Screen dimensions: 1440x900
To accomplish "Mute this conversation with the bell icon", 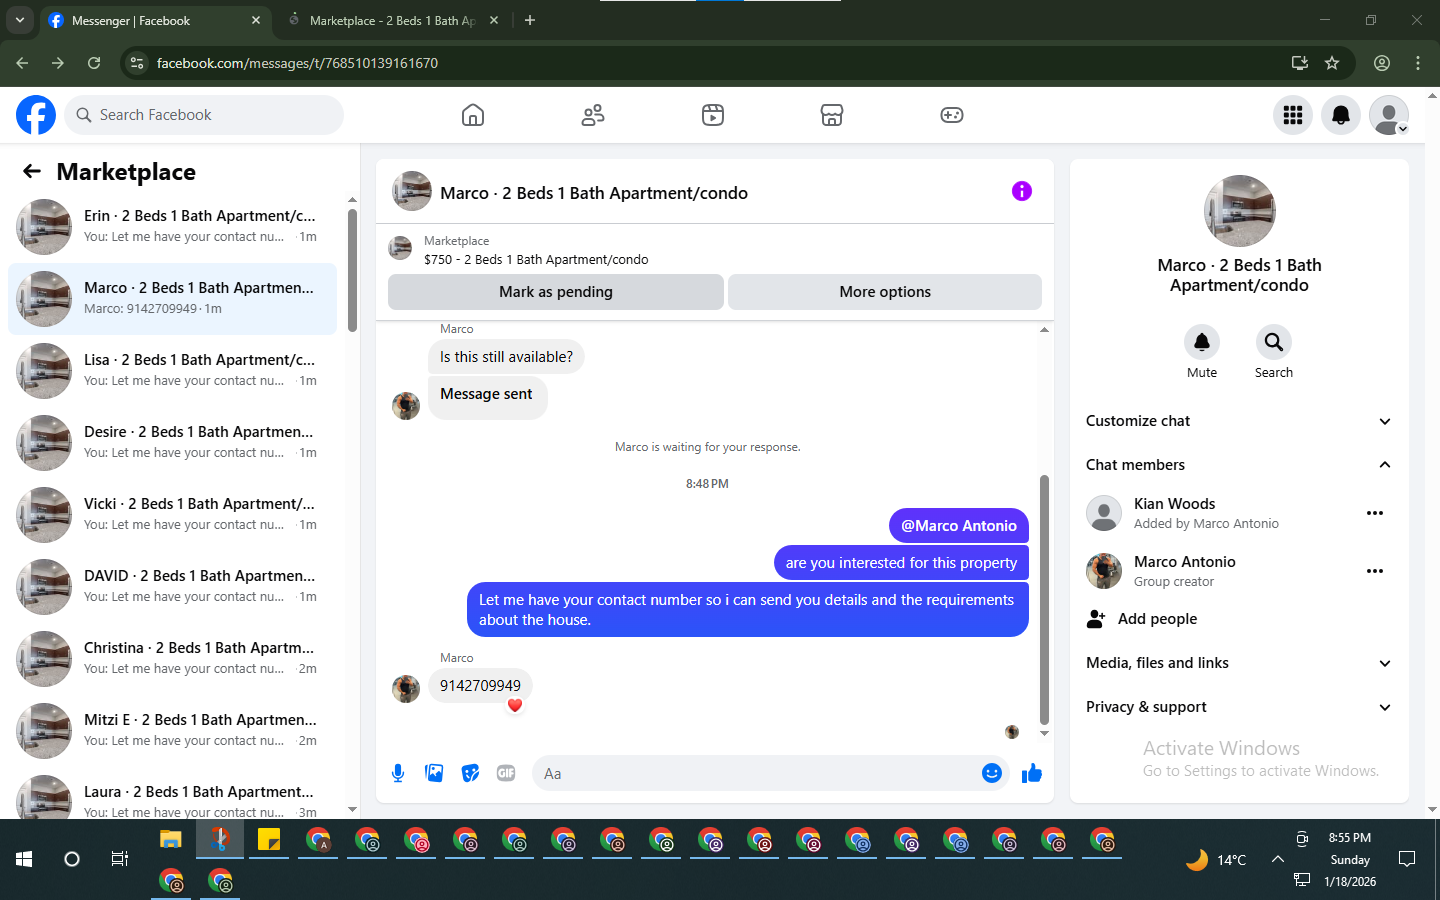I will (x=1202, y=342).
